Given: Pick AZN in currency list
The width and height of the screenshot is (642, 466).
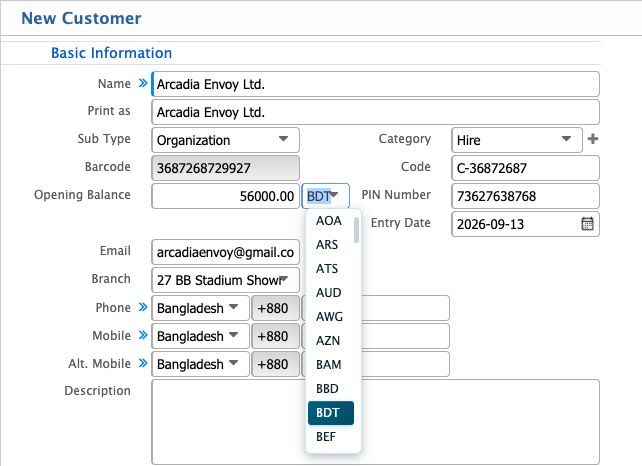Looking at the screenshot, I should click(x=330, y=341).
